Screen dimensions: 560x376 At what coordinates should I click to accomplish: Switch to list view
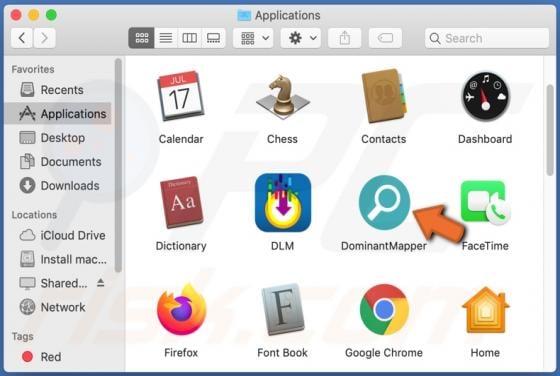166,38
